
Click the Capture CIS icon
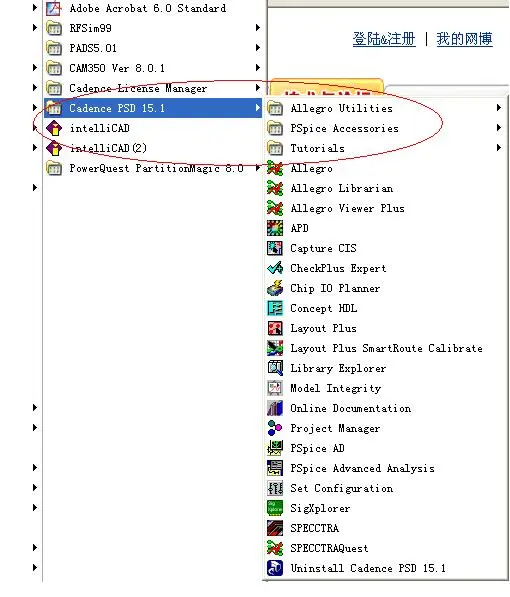point(275,248)
